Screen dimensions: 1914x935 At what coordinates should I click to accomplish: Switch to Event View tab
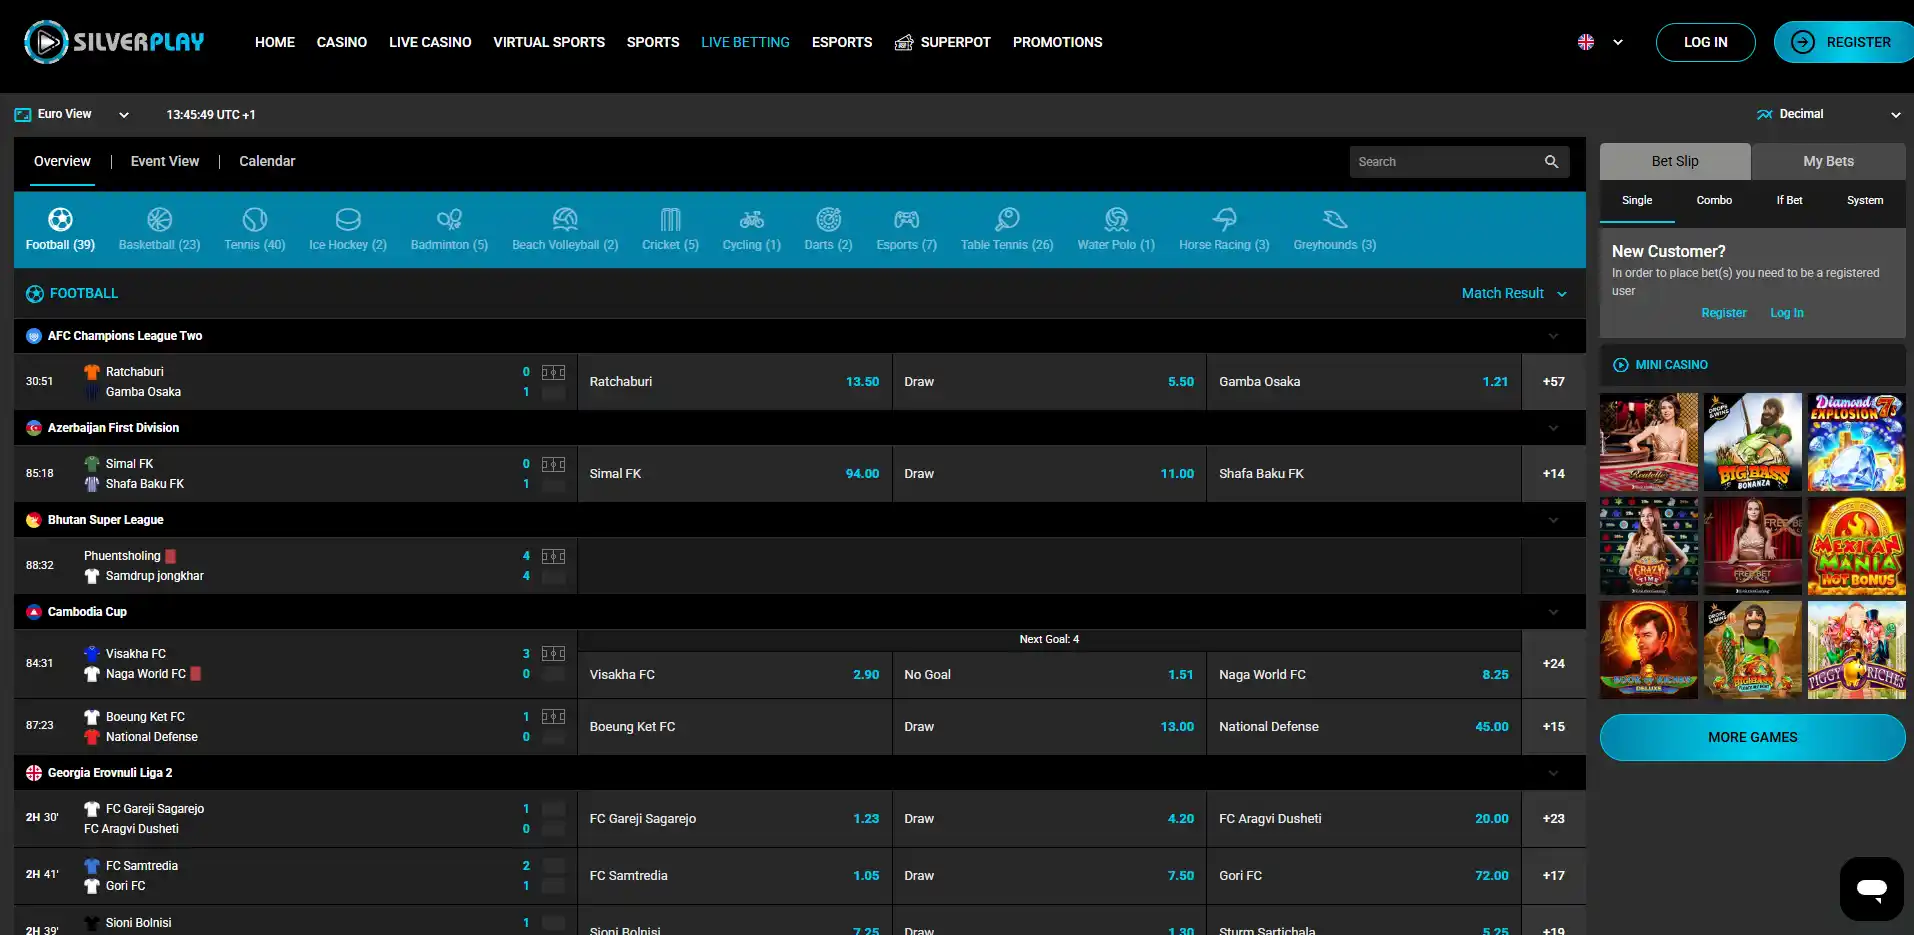165,161
